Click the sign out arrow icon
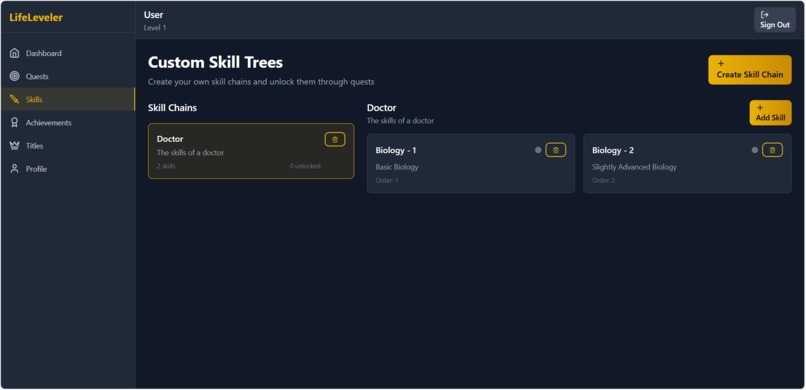Screen dimensions: 806x390 [764, 15]
